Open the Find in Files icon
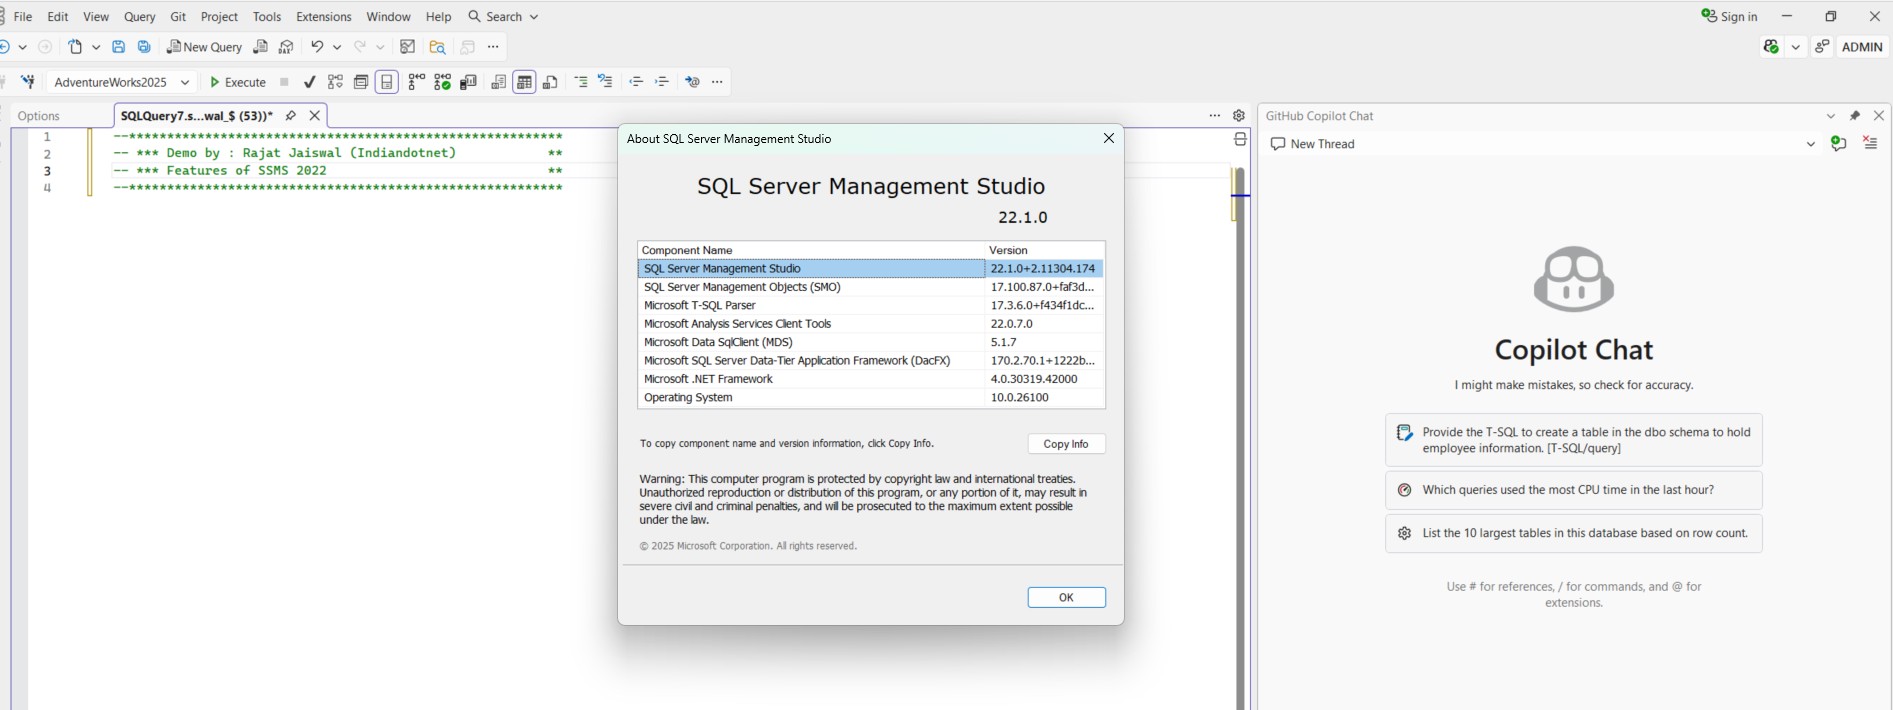This screenshot has width=1893, height=710. pyautogui.click(x=437, y=47)
